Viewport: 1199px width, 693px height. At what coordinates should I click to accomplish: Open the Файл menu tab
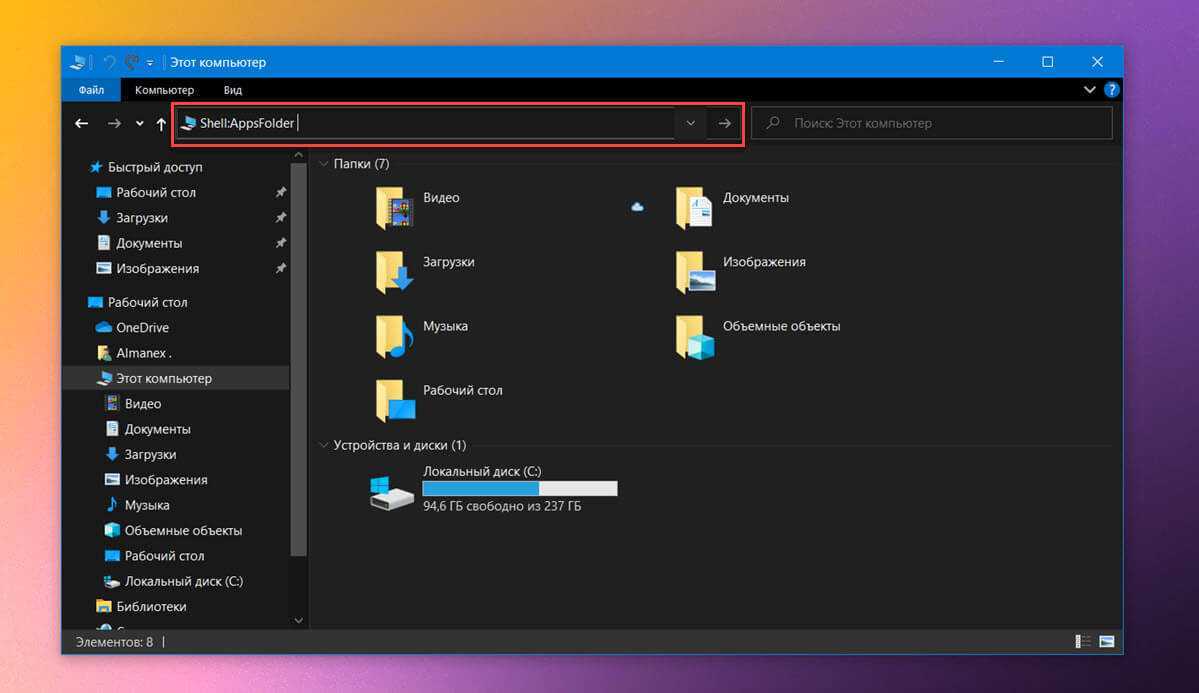pyautogui.click(x=92, y=90)
